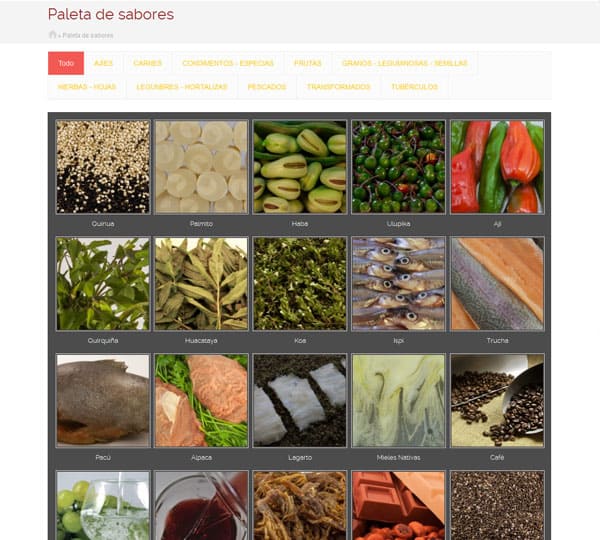Open the Mieles Nativas link
Screen dimensions: 600x540
398,457
